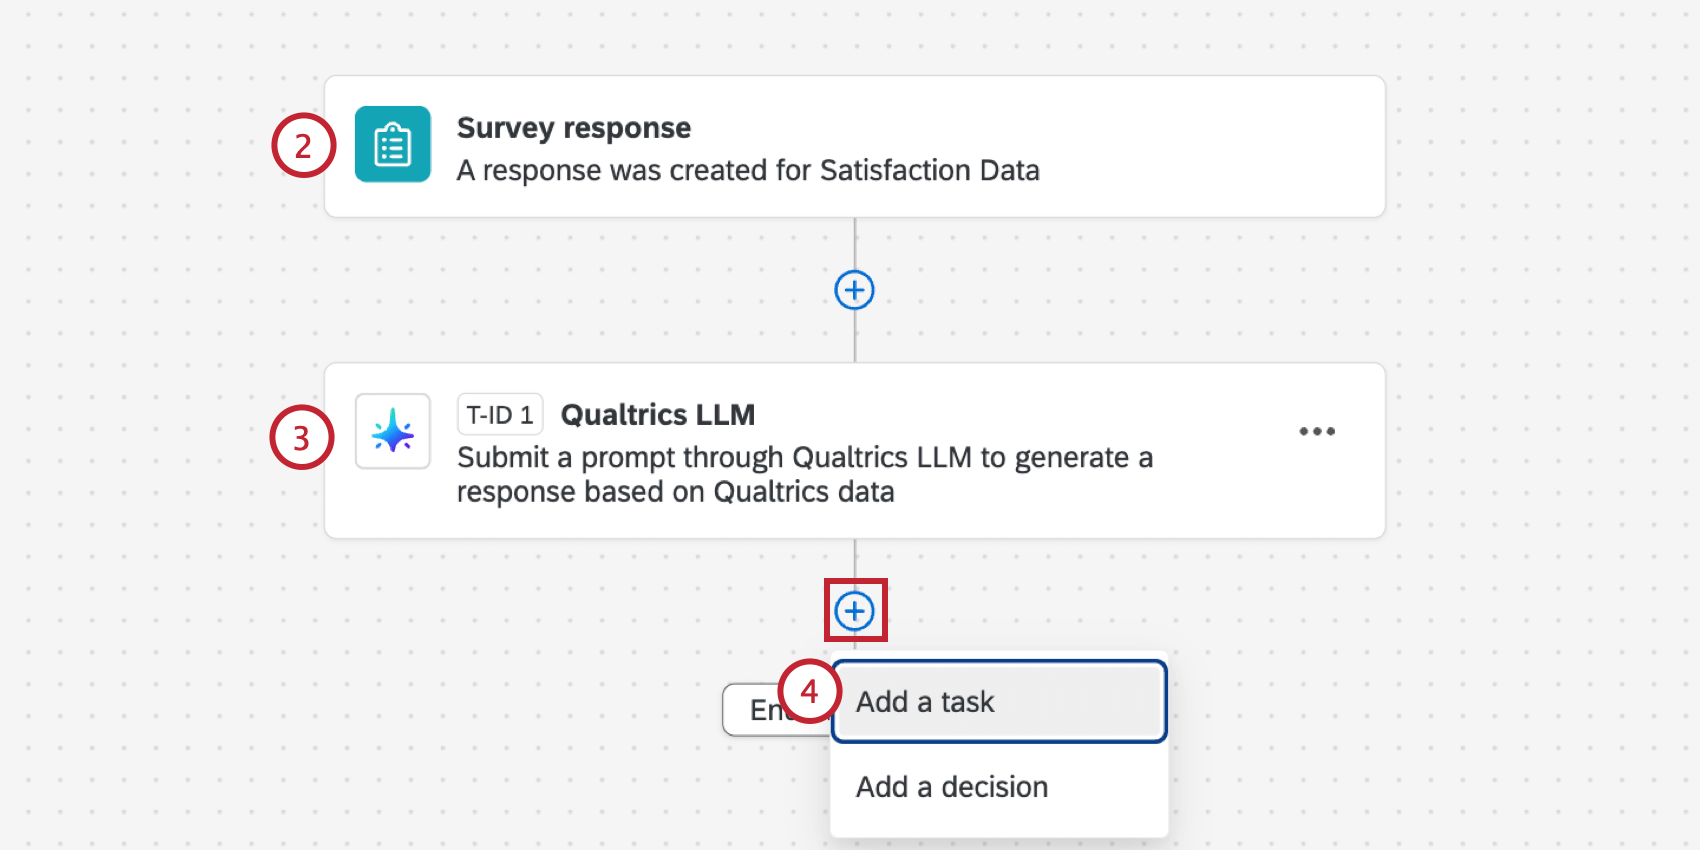
Task: Choose Add a decision from the menu
Action: (x=951, y=787)
